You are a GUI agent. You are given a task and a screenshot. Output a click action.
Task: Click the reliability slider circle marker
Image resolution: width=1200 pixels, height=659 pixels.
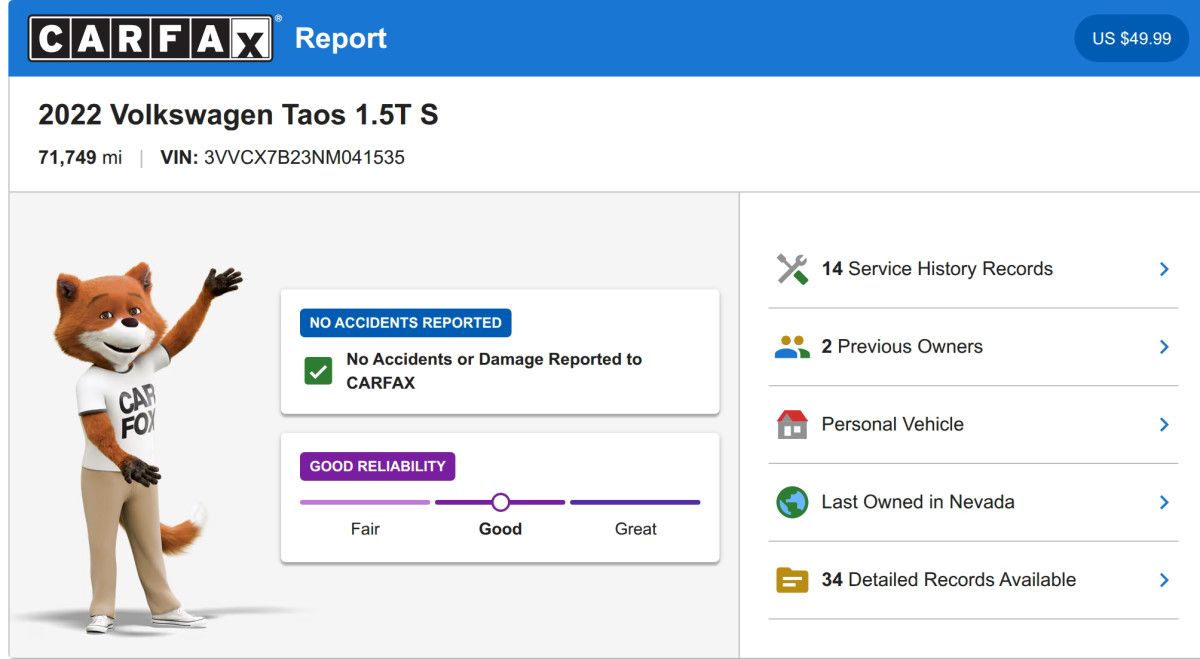point(501,502)
